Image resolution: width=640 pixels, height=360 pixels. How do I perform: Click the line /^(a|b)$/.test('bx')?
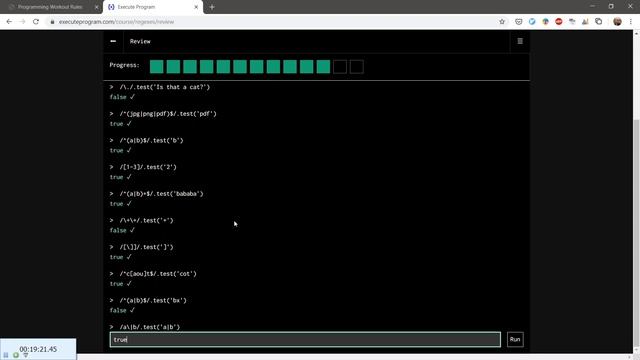[x=153, y=300]
